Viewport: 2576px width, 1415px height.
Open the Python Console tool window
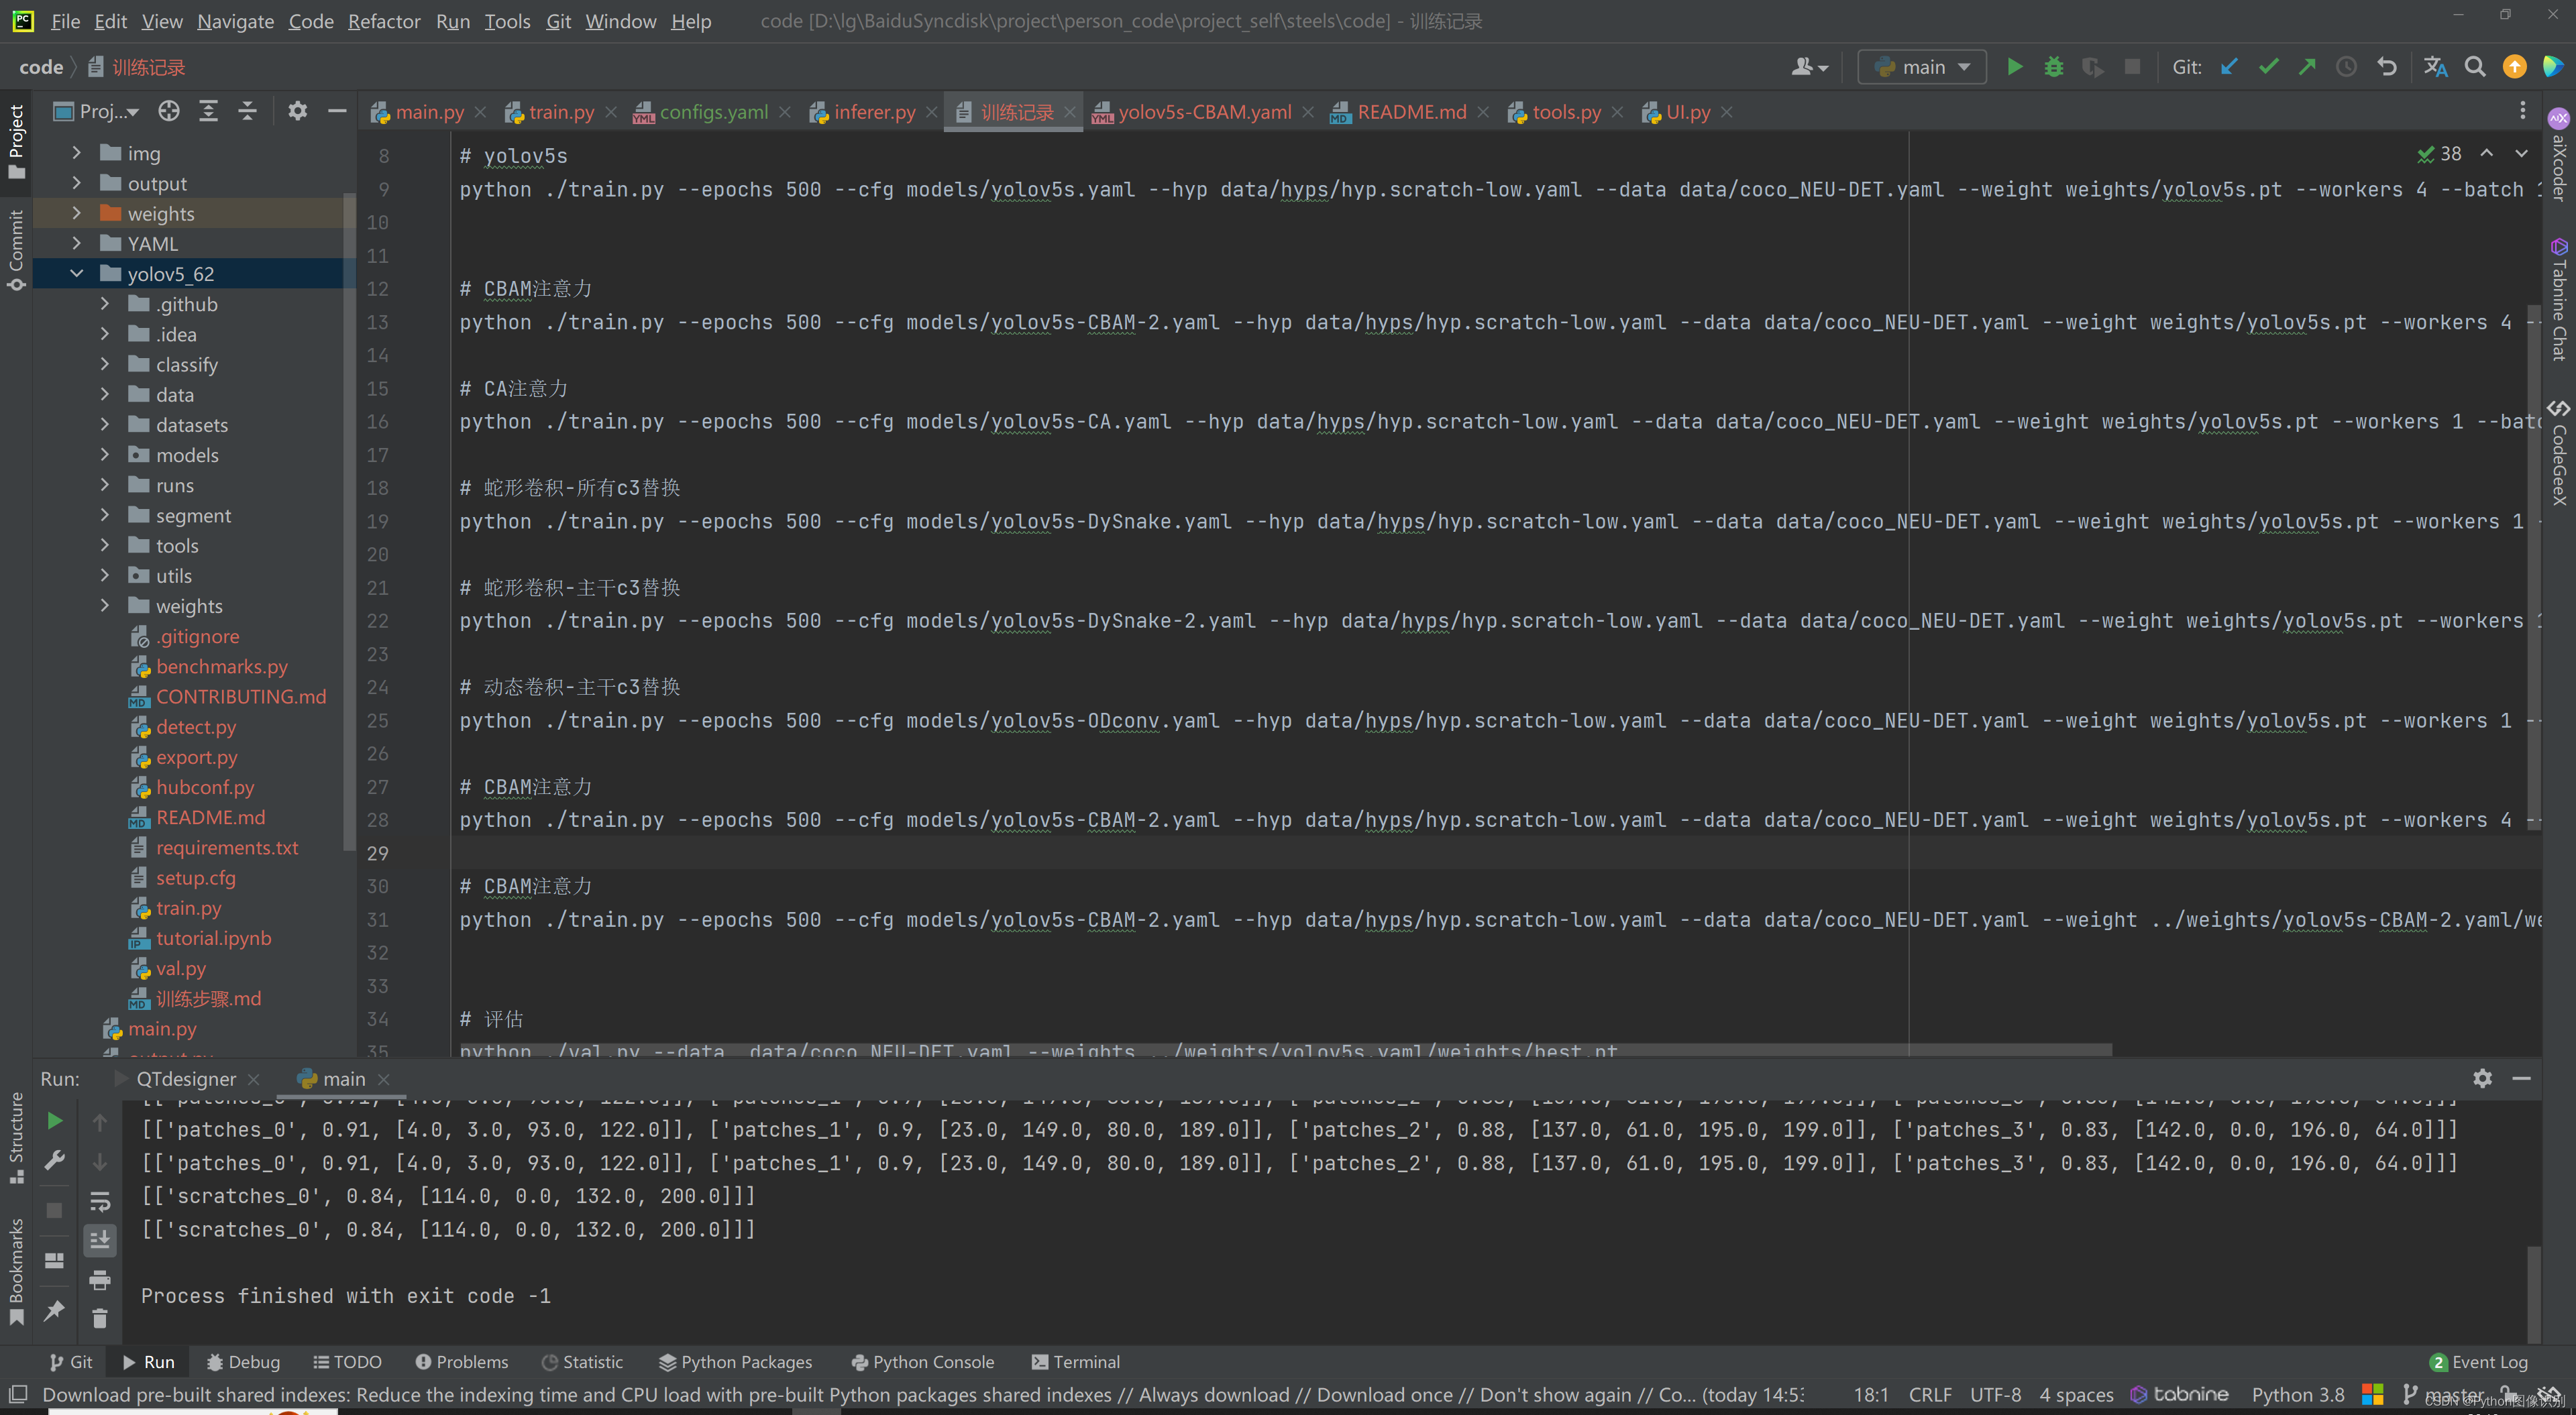tap(922, 1362)
